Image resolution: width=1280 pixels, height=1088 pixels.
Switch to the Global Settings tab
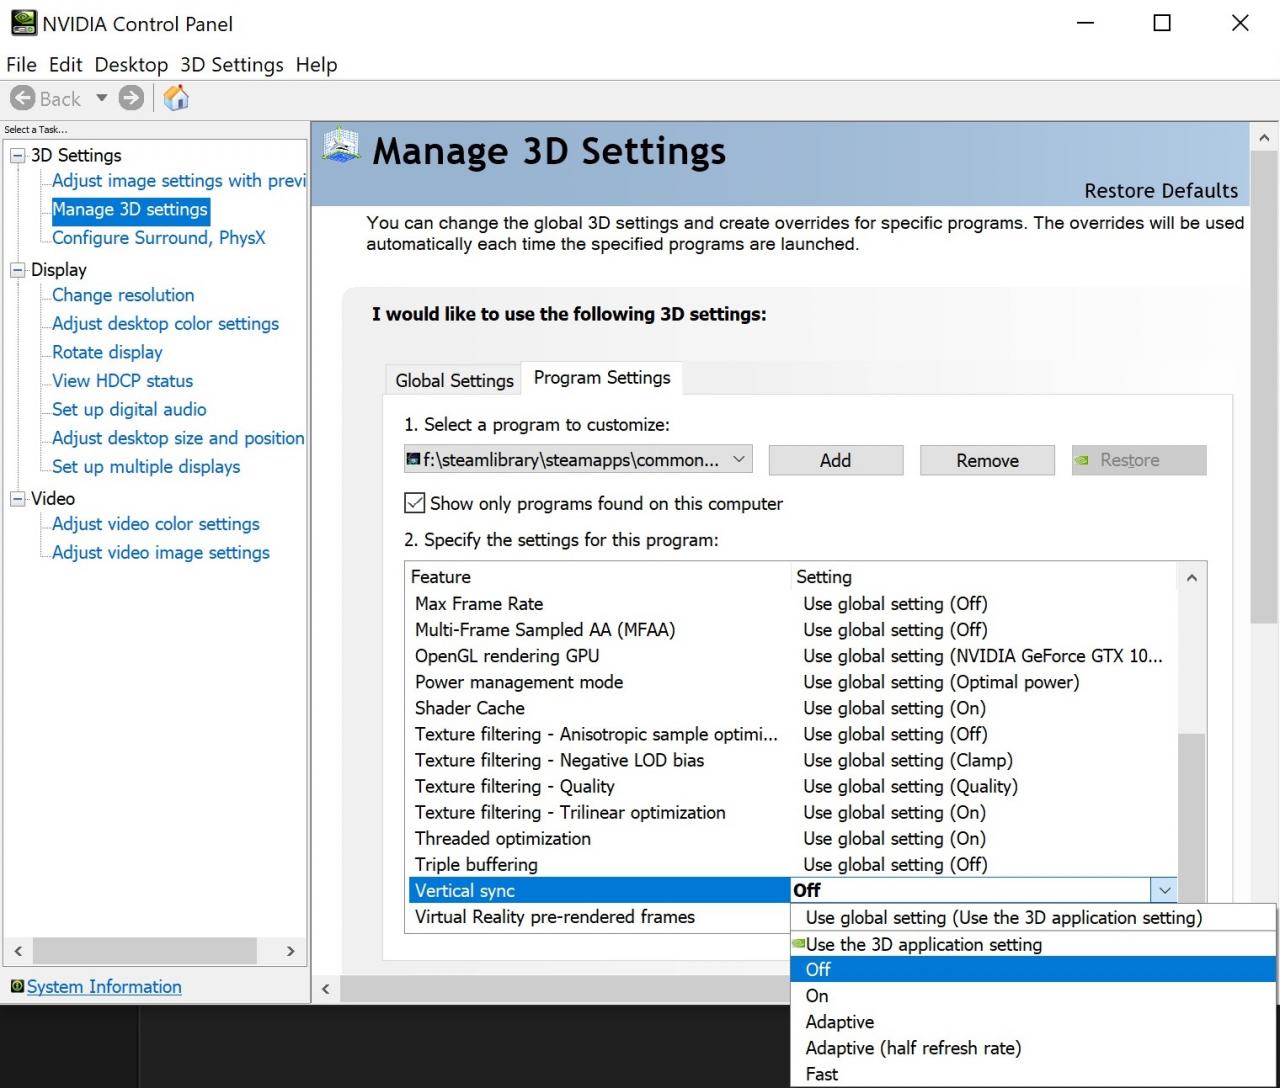pyautogui.click(x=454, y=380)
